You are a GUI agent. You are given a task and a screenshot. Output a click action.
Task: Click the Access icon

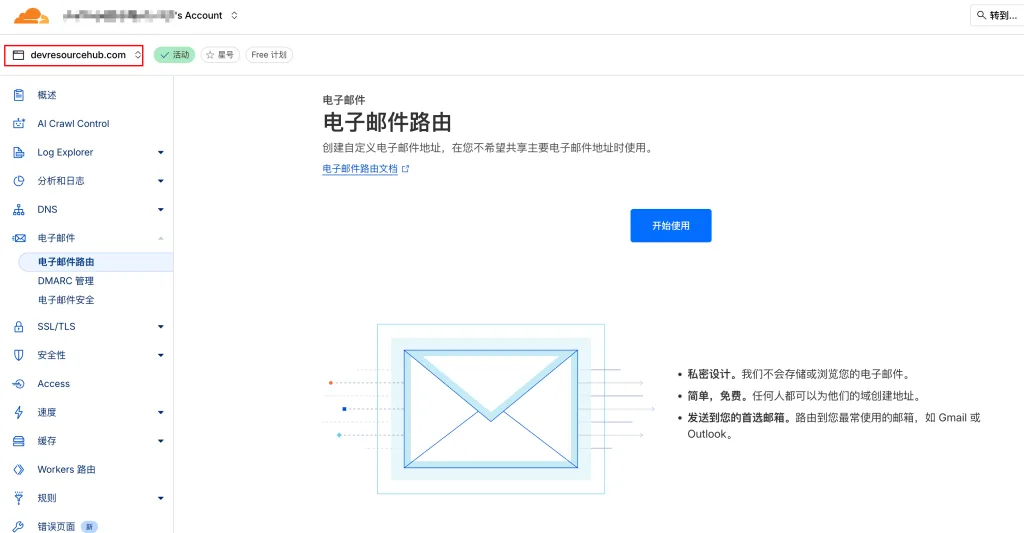(x=19, y=384)
